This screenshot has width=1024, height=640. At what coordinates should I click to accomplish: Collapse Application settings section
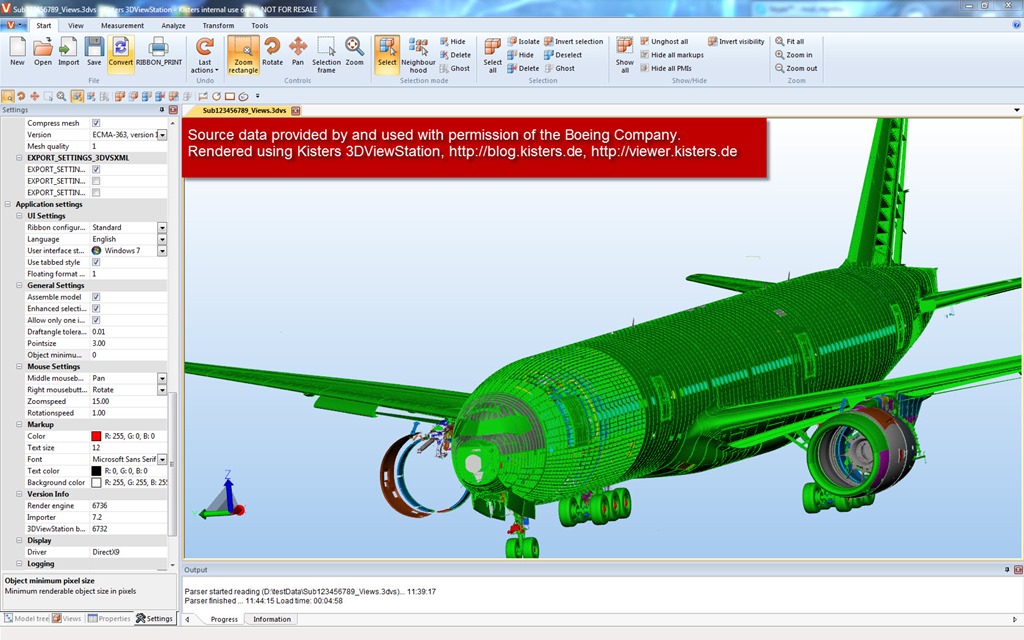pyautogui.click(x=8, y=204)
